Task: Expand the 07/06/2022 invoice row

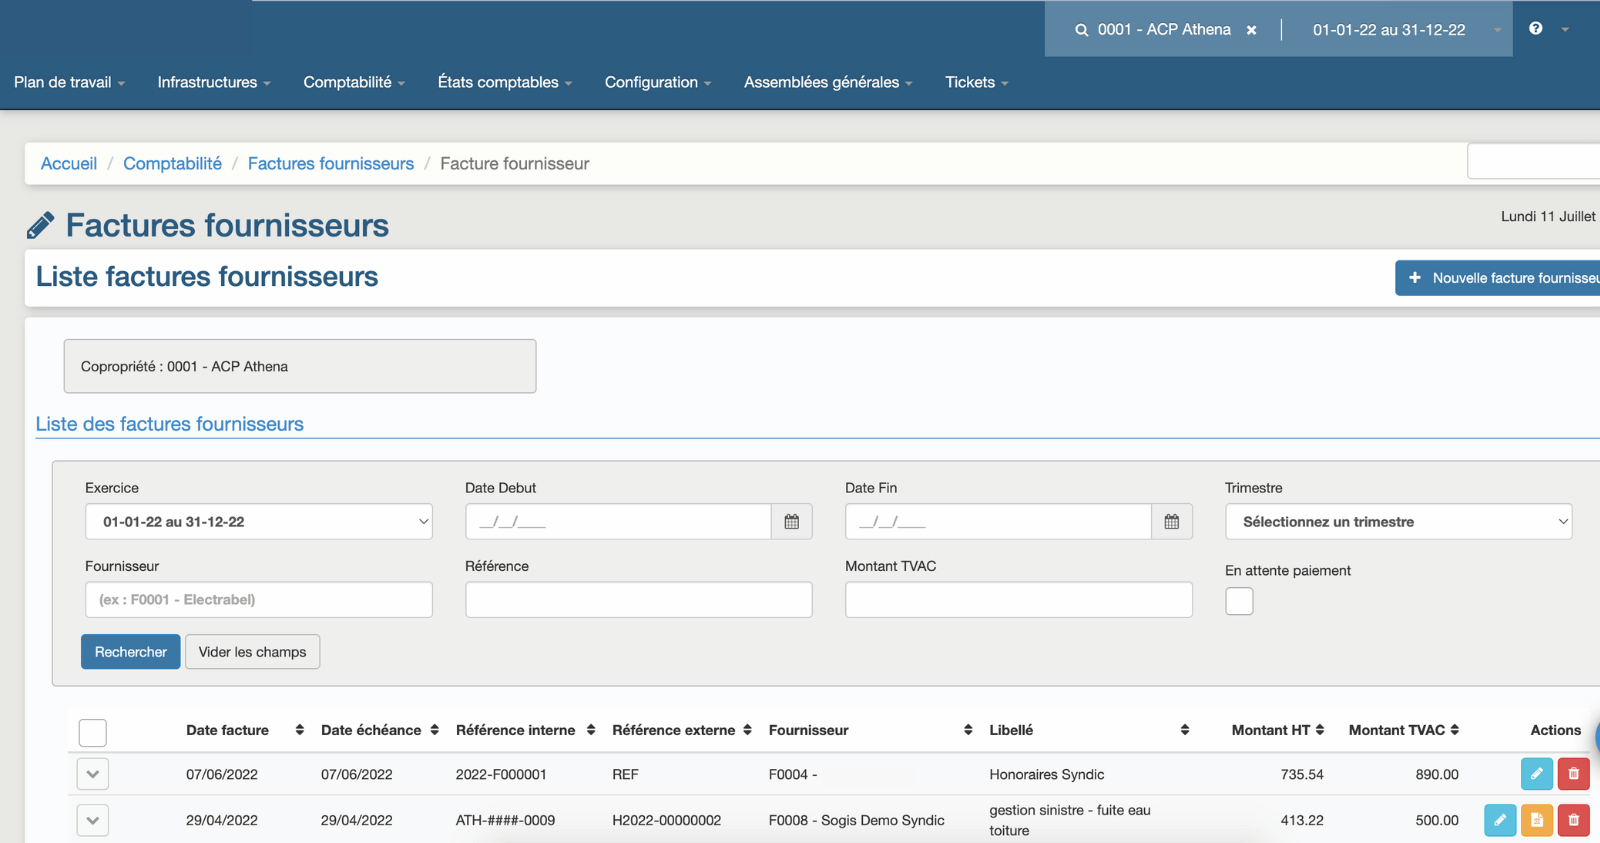Action: click(x=93, y=774)
